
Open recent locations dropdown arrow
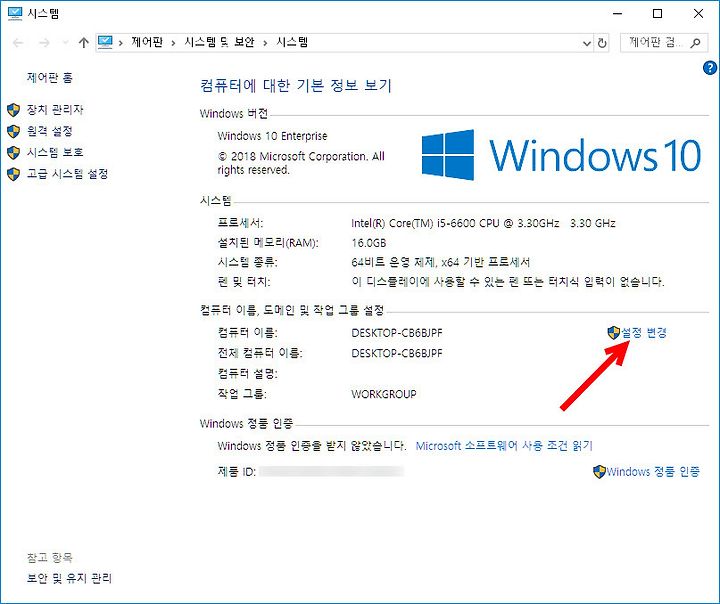click(65, 43)
